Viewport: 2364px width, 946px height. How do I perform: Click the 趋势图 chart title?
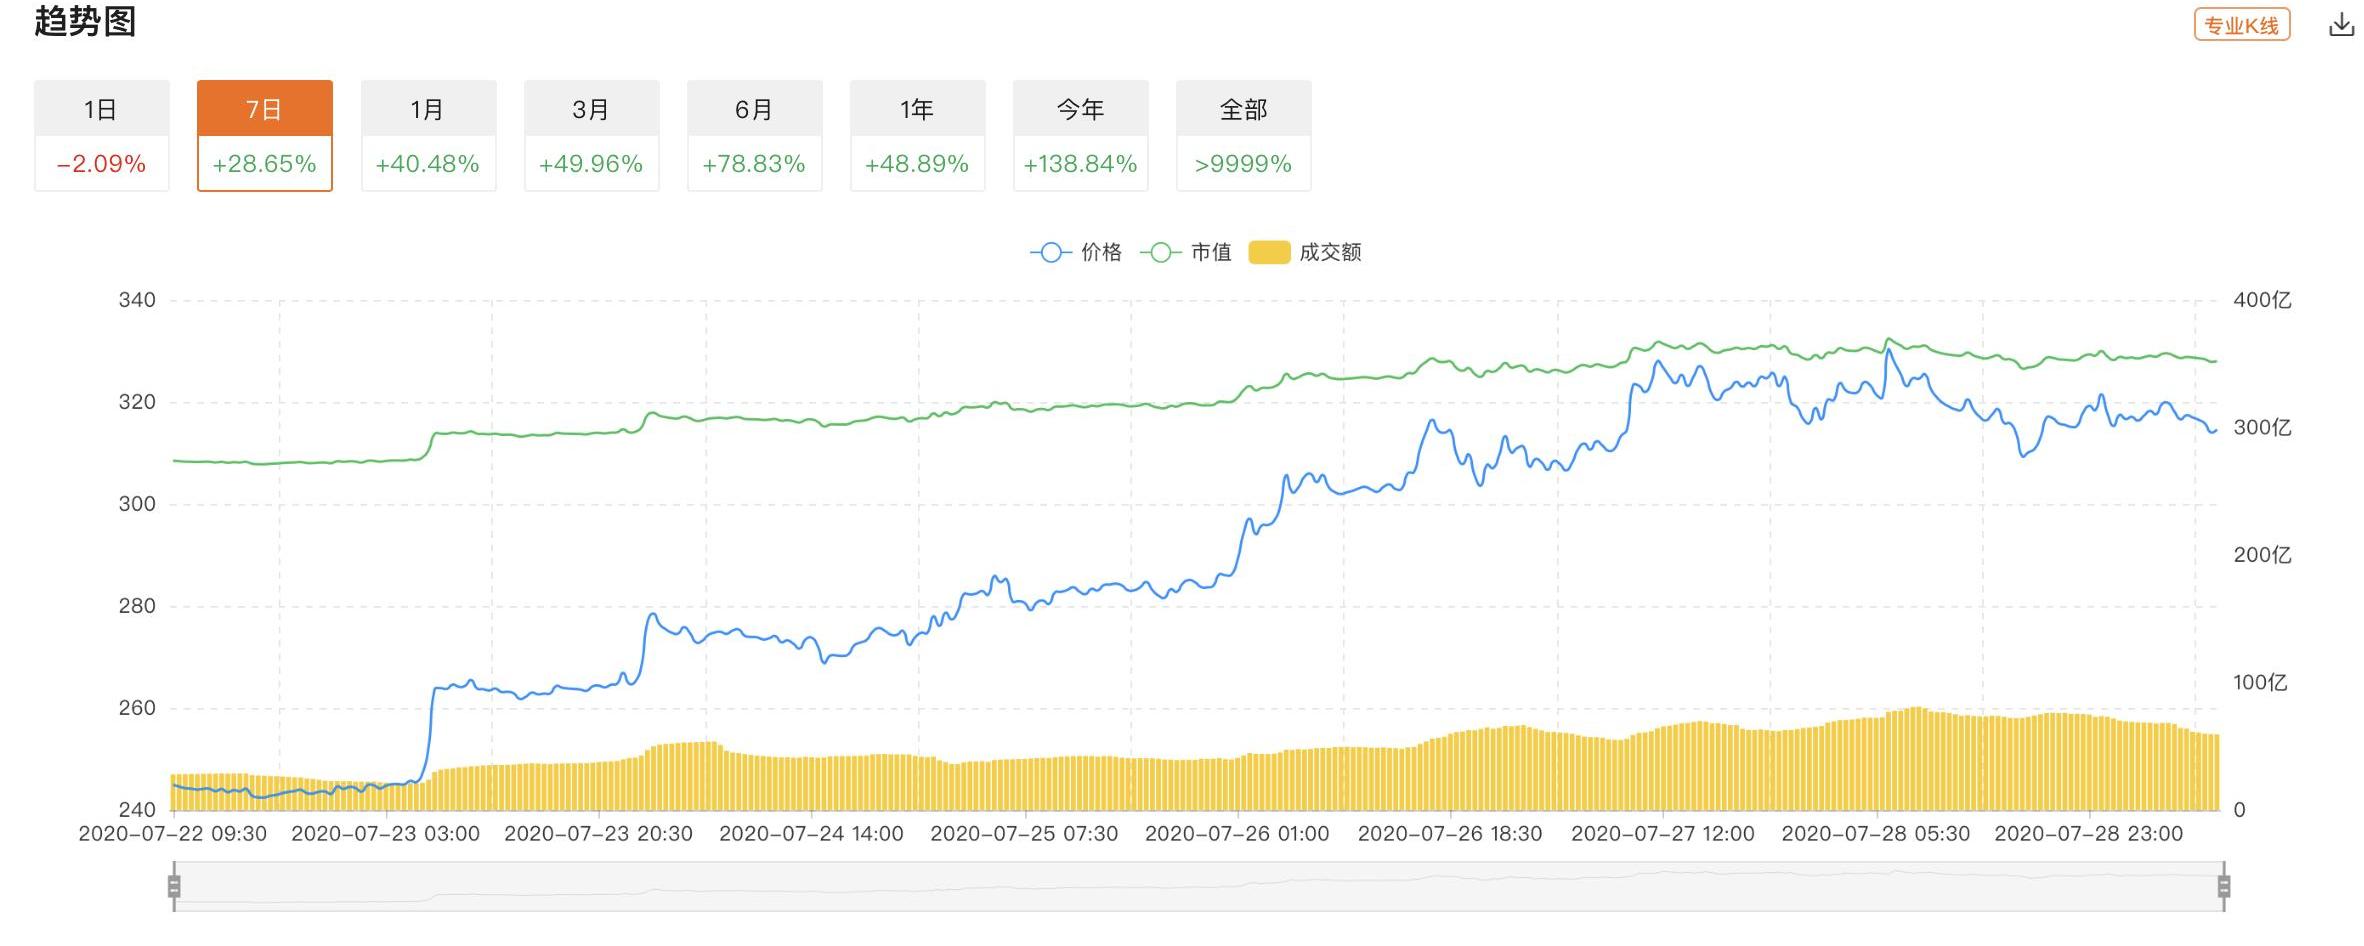[85, 21]
